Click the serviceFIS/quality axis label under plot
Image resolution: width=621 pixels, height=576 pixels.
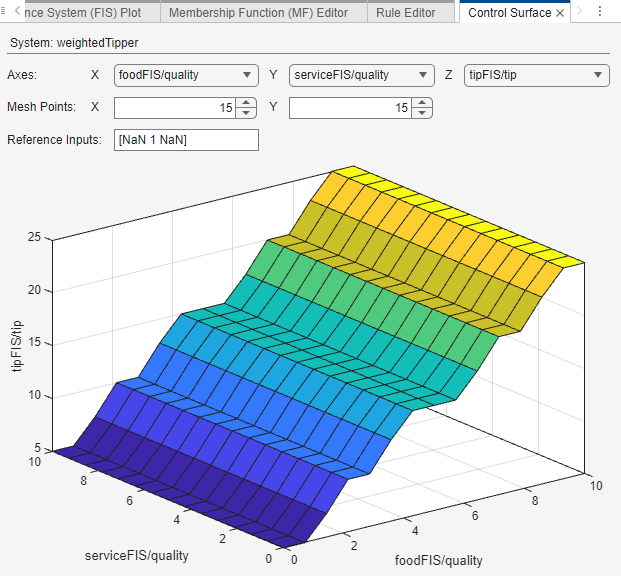coord(137,555)
